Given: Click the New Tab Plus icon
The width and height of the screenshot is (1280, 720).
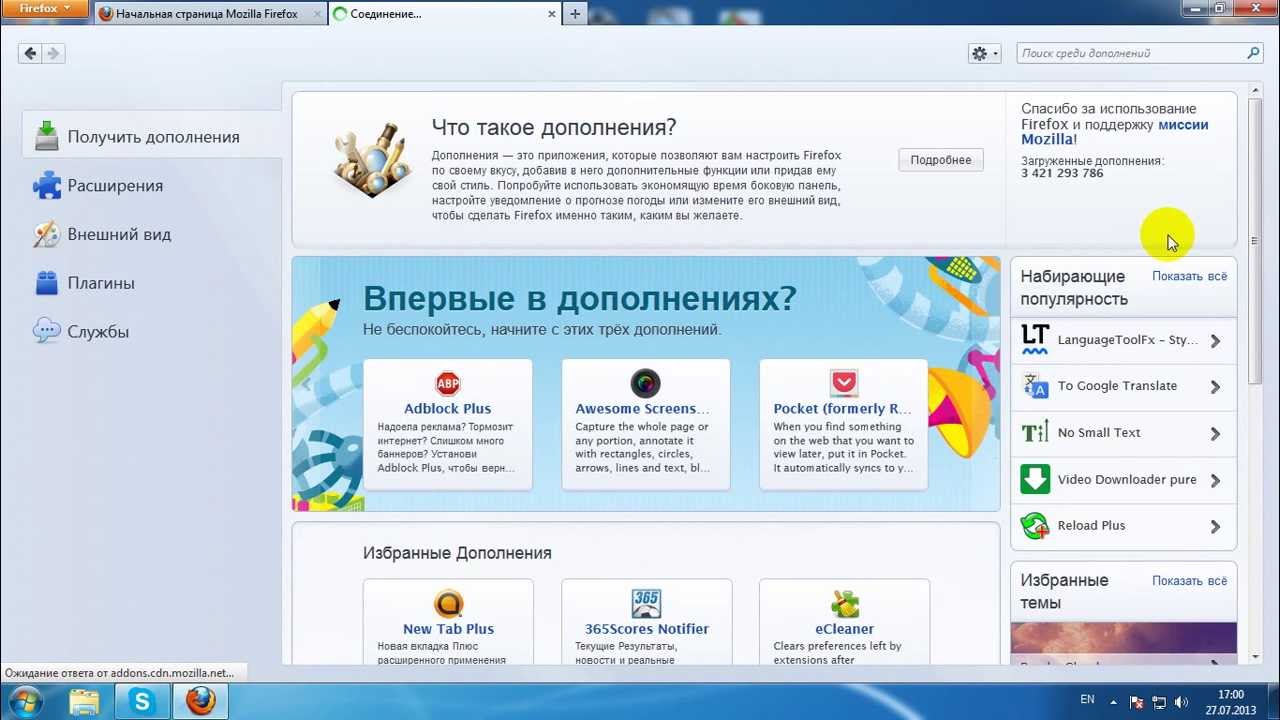Looking at the screenshot, I should tap(449, 604).
